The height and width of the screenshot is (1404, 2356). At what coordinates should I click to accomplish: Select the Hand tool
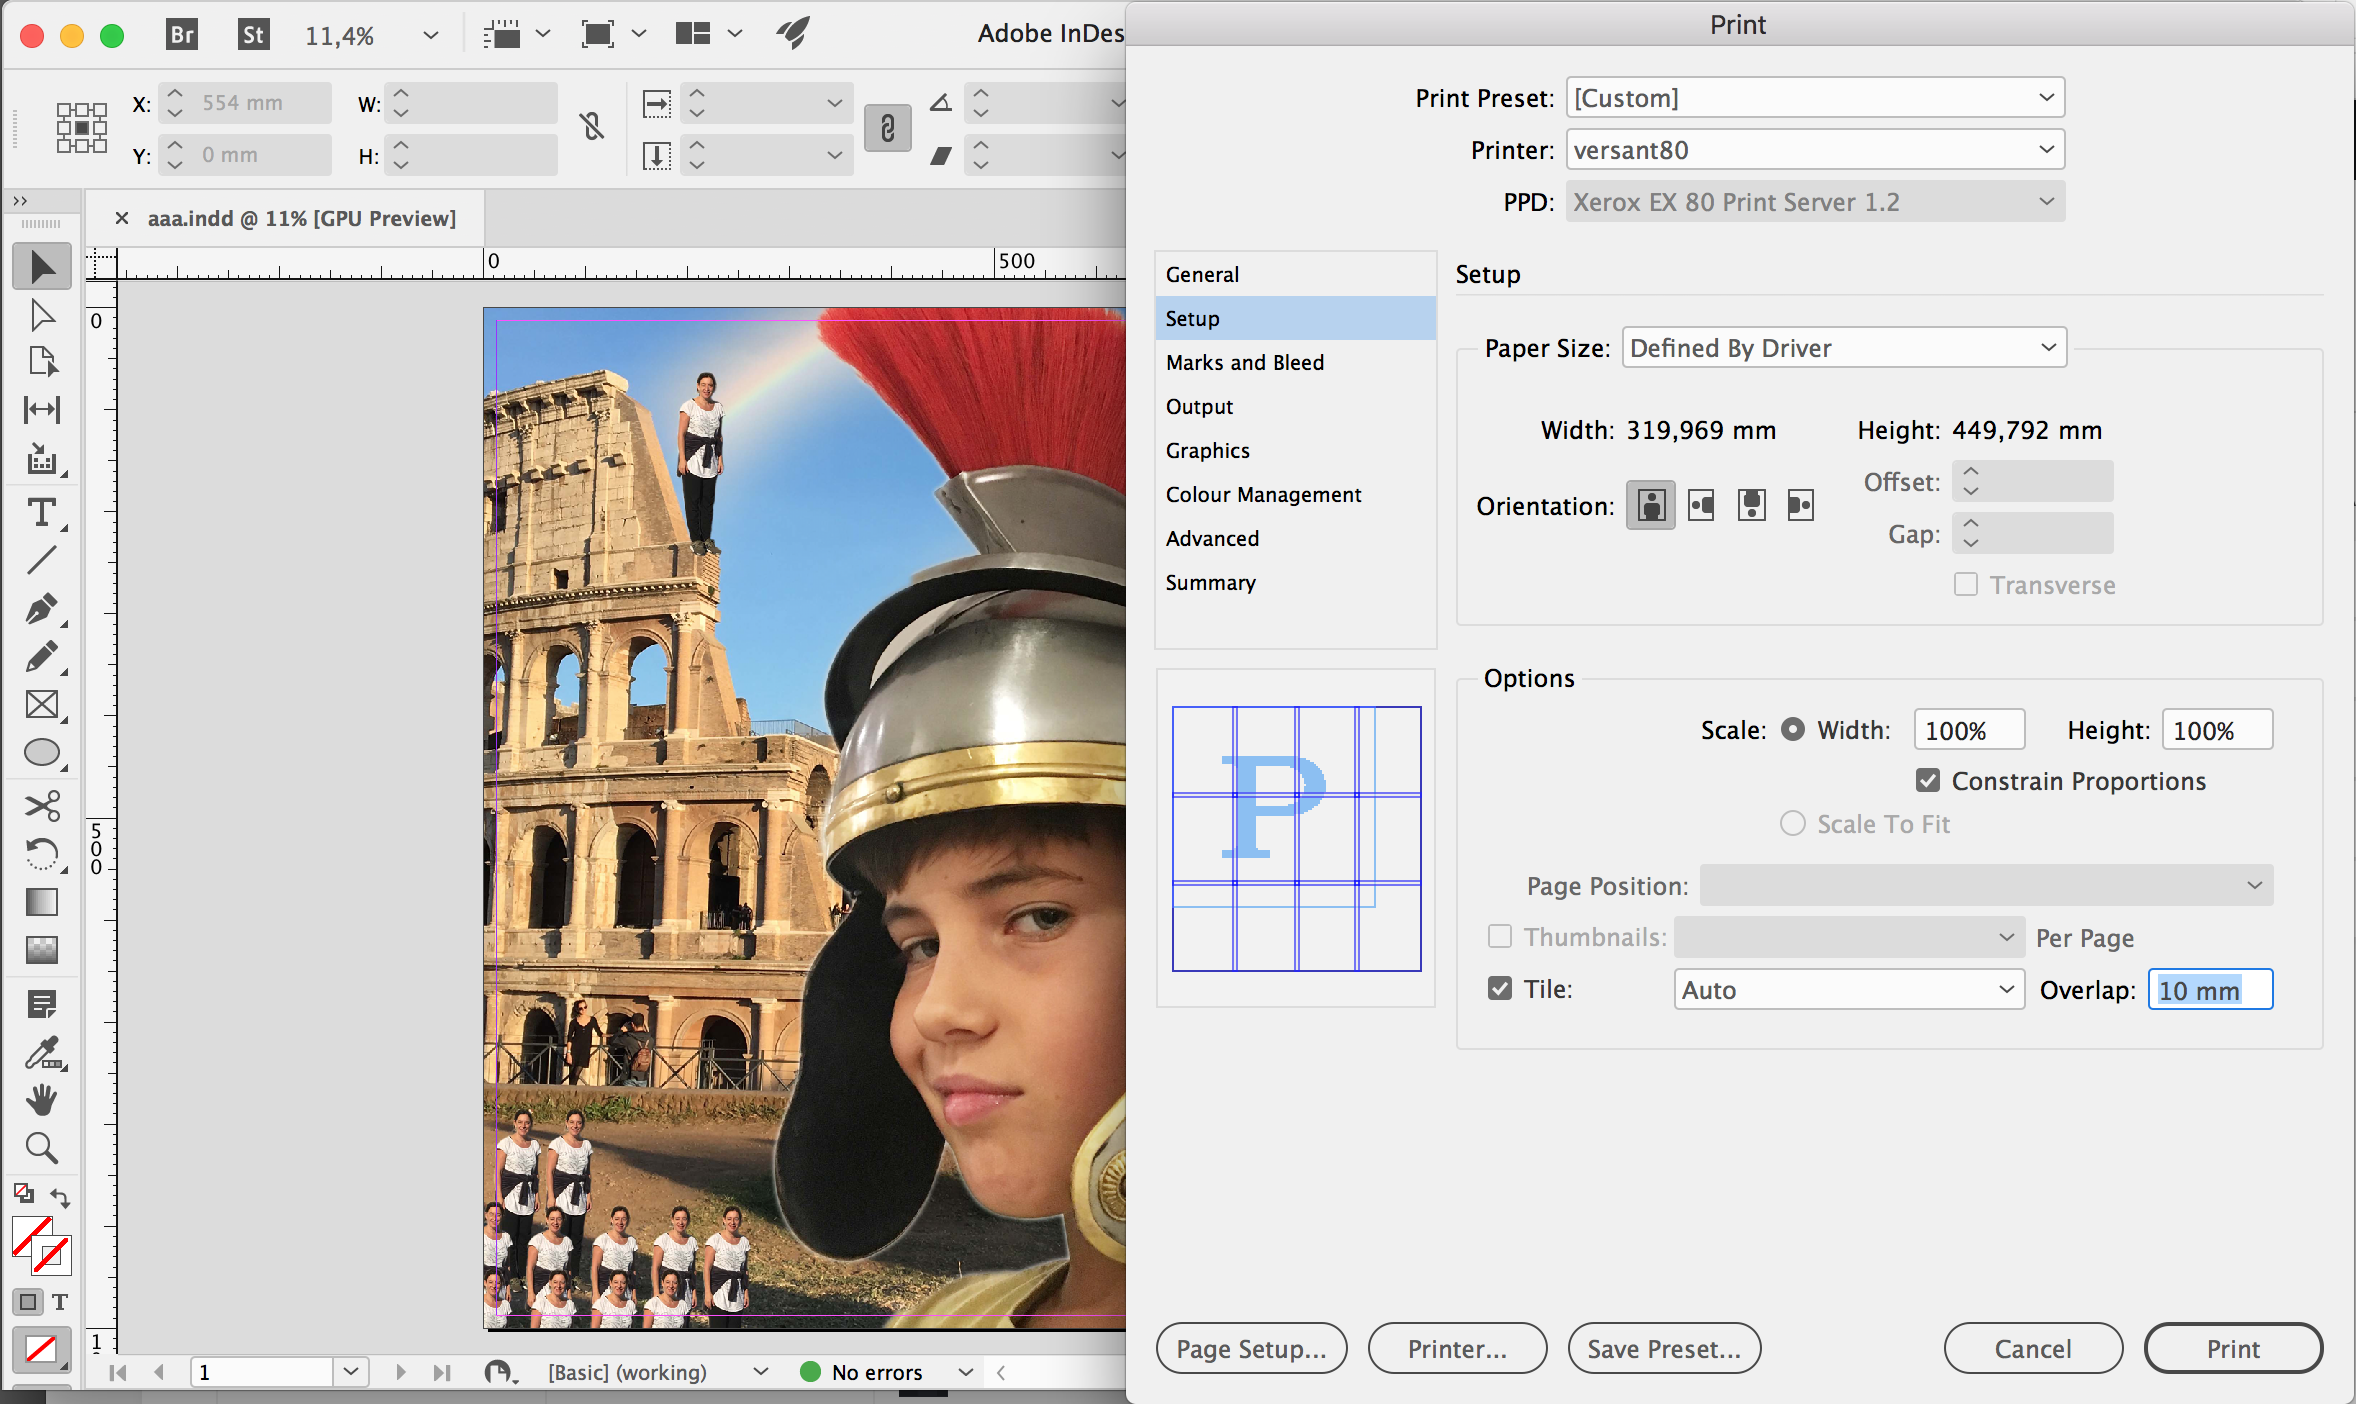click(41, 1100)
